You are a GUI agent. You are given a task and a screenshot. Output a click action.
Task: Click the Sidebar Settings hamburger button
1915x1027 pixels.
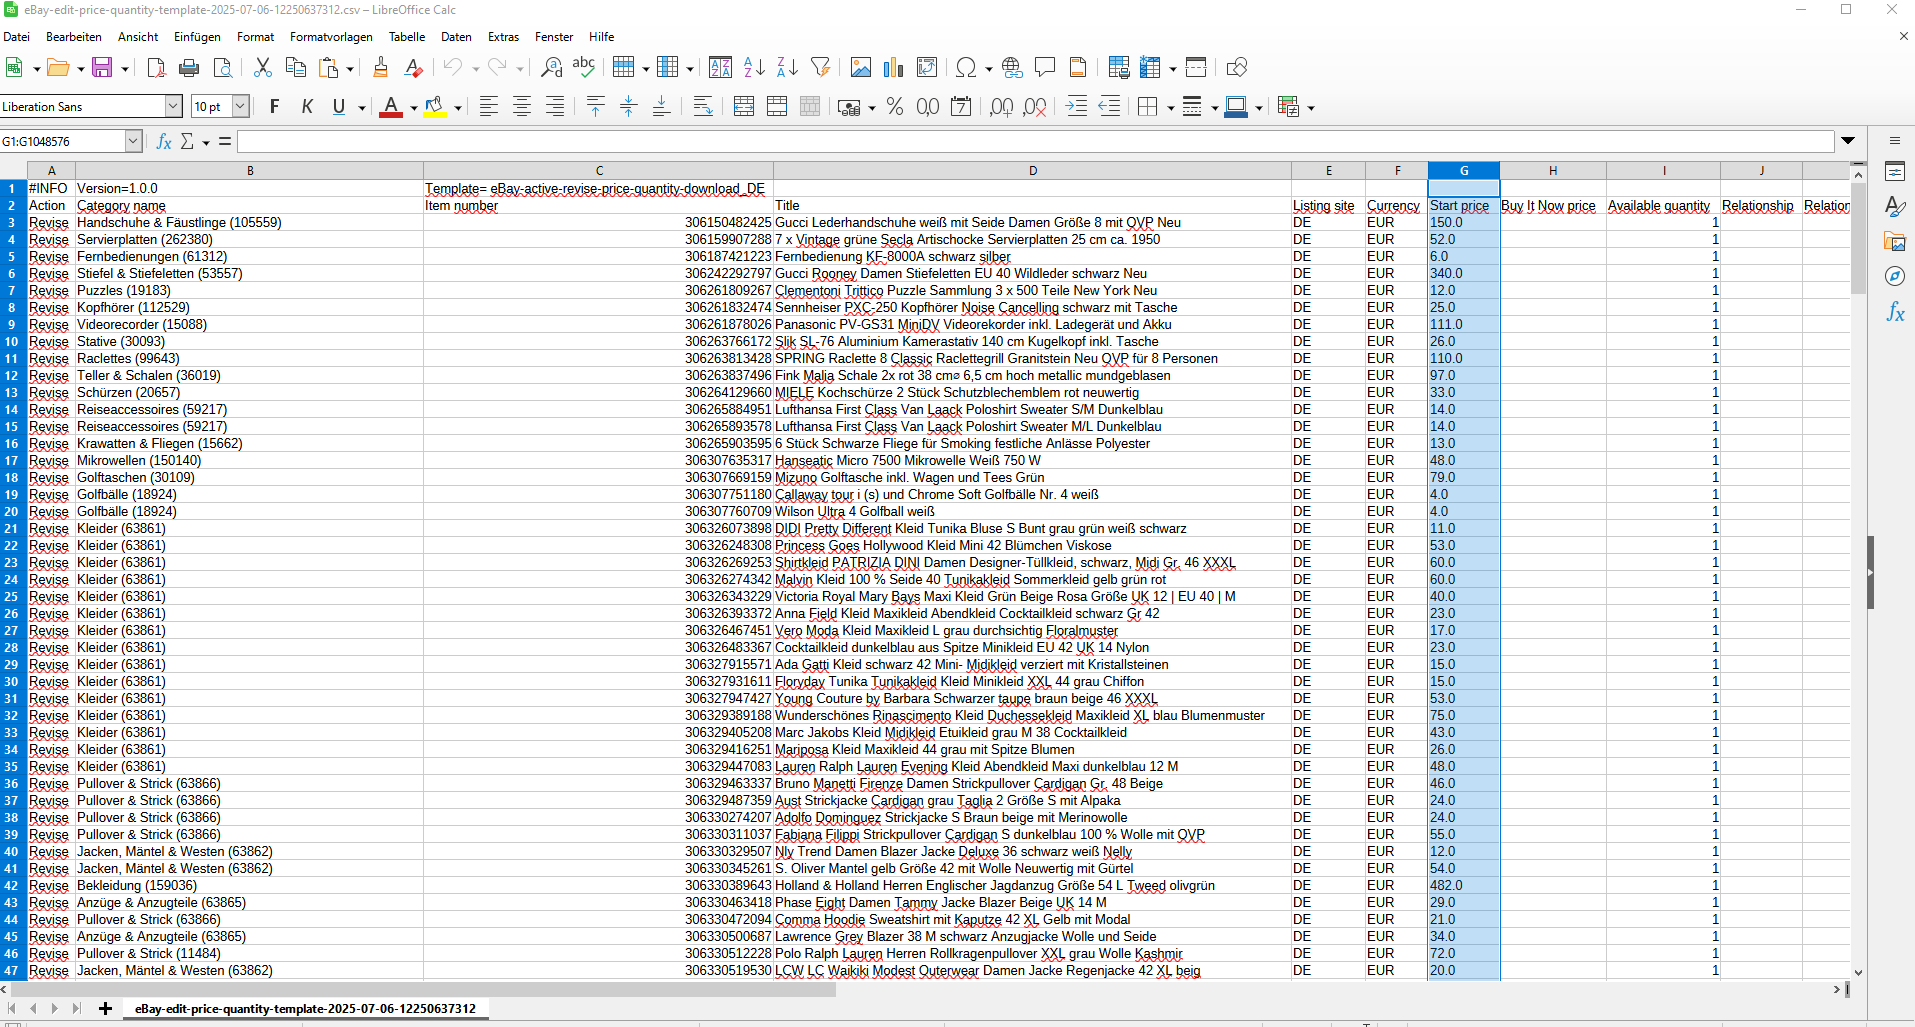coord(1894,141)
